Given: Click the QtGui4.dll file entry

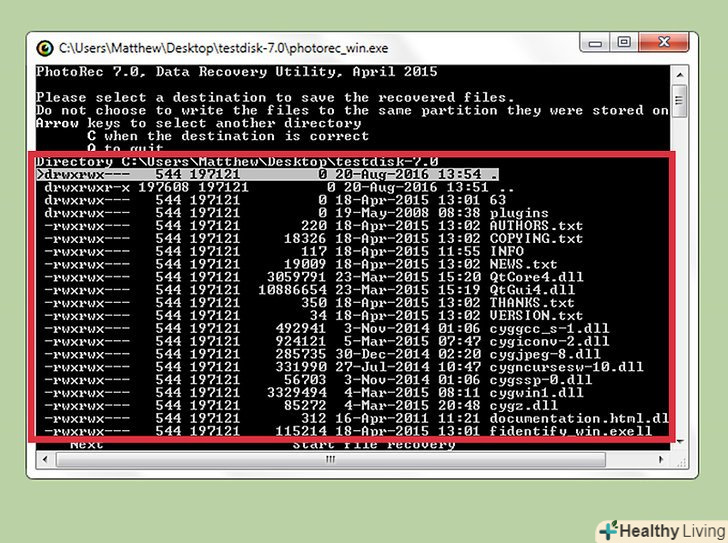Looking at the screenshot, I should point(310,291).
